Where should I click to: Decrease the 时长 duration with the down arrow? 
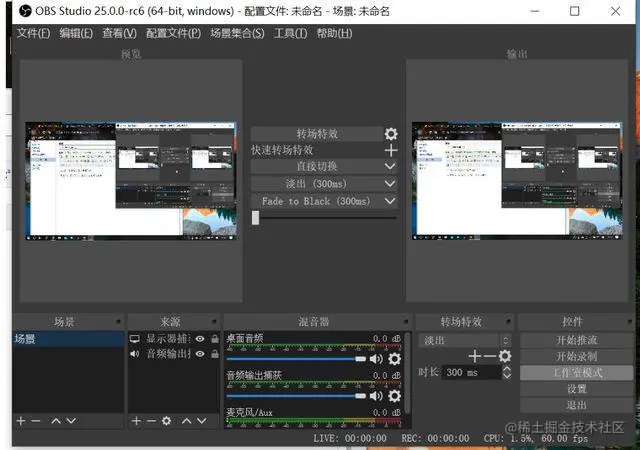pyautogui.click(x=507, y=376)
